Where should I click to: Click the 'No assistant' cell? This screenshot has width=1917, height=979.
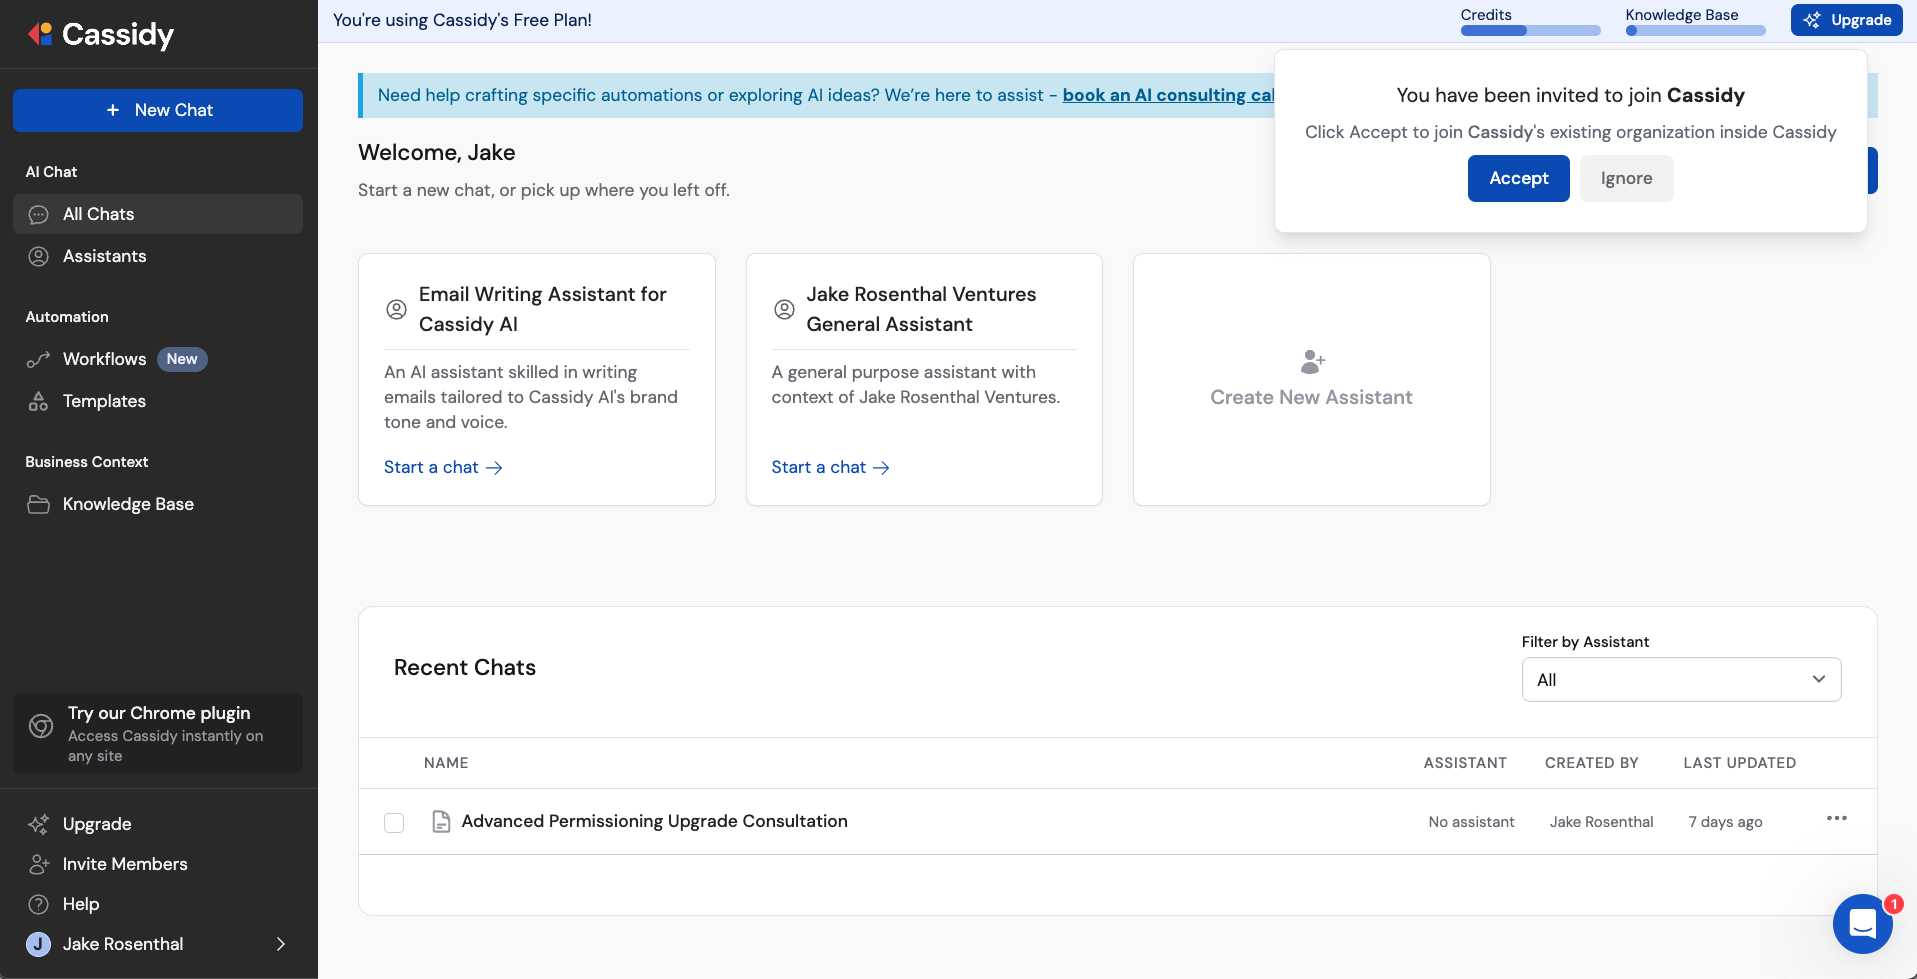1471,823
